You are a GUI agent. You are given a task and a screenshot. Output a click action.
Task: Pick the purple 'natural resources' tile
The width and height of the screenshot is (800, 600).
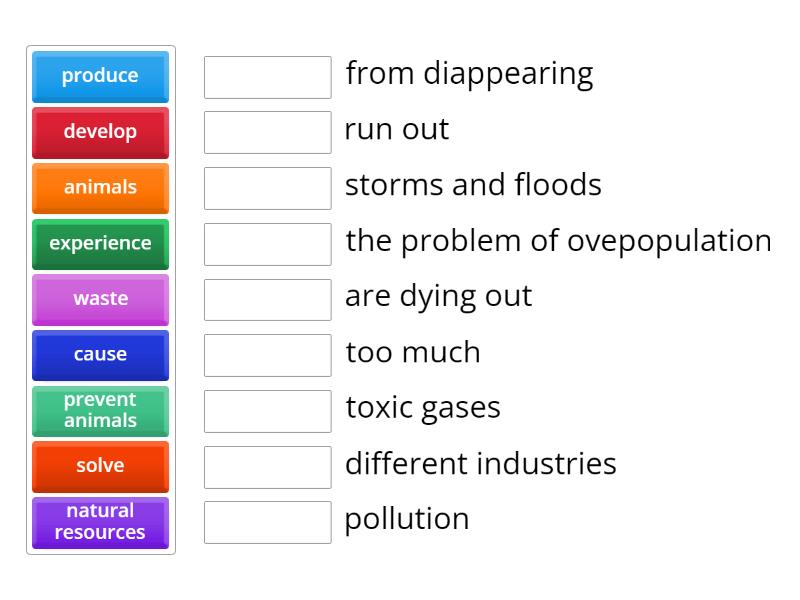(100, 522)
